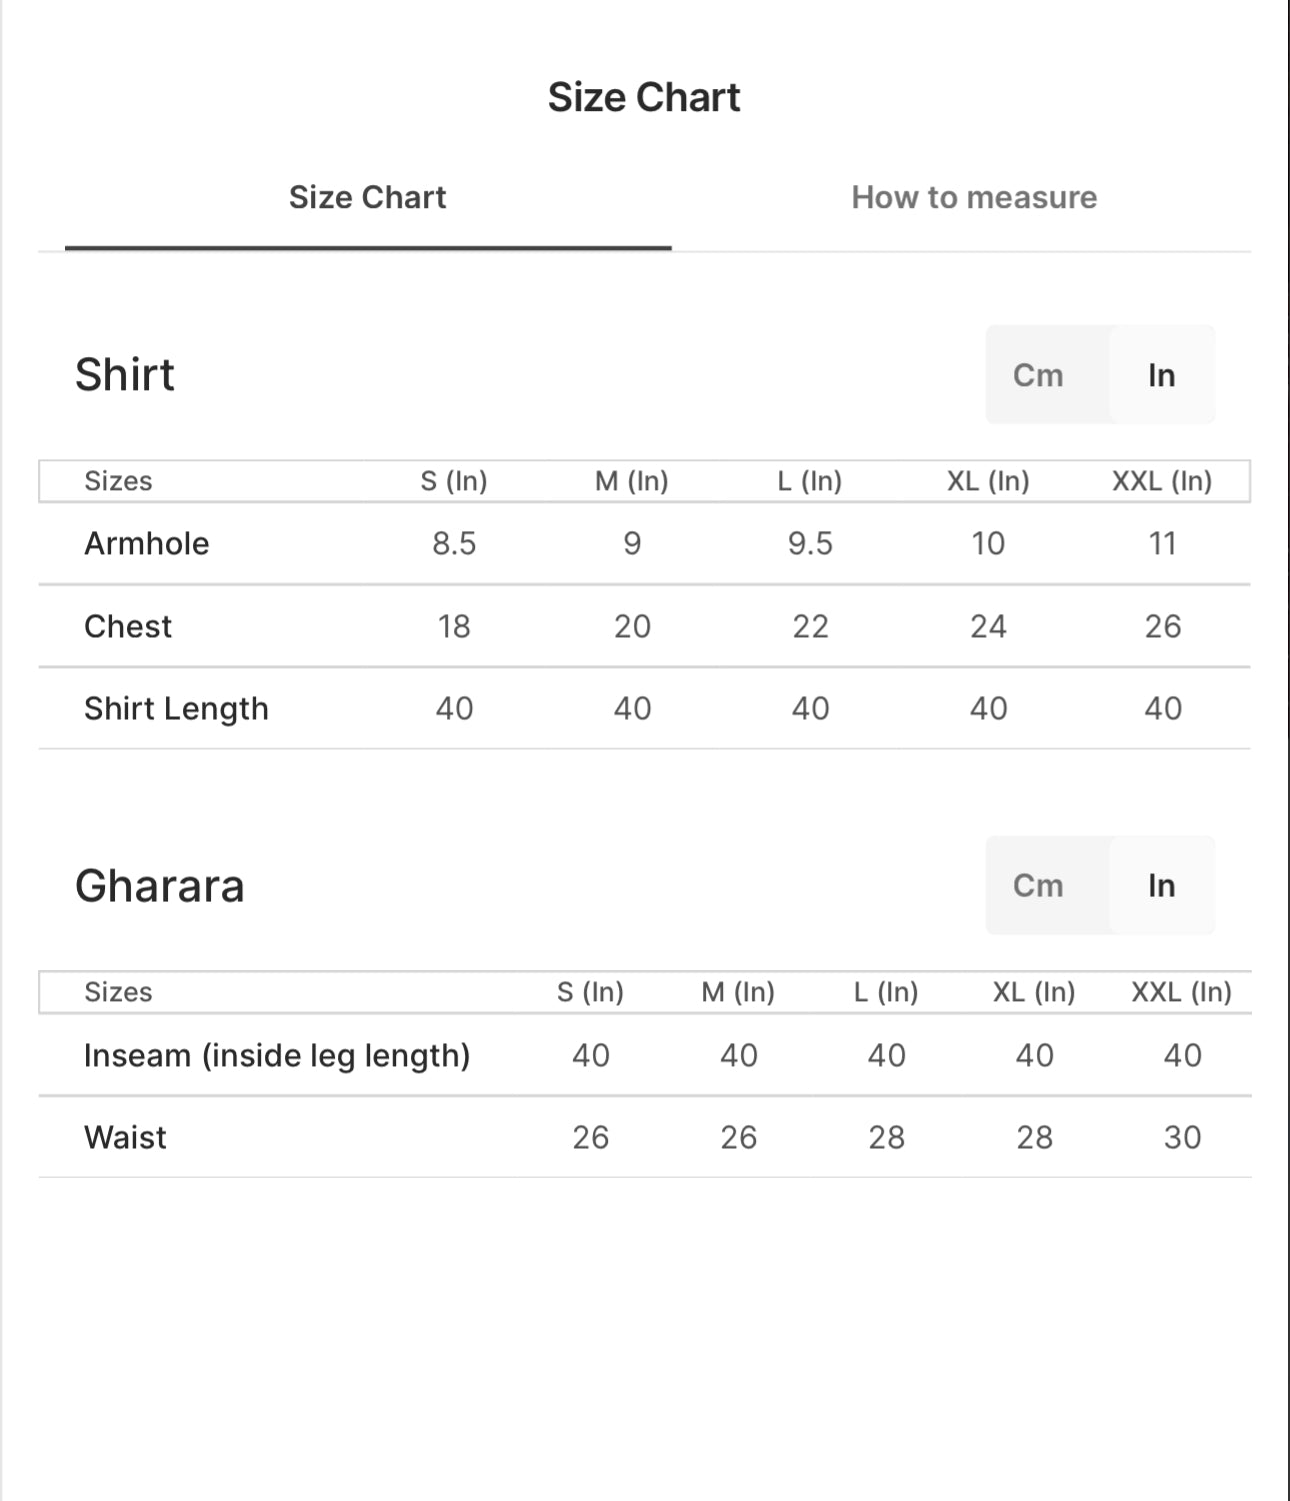This screenshot has height=1501, width=1290.
Task: Select the Armhole row label
Action: click(x=147, y=543)
